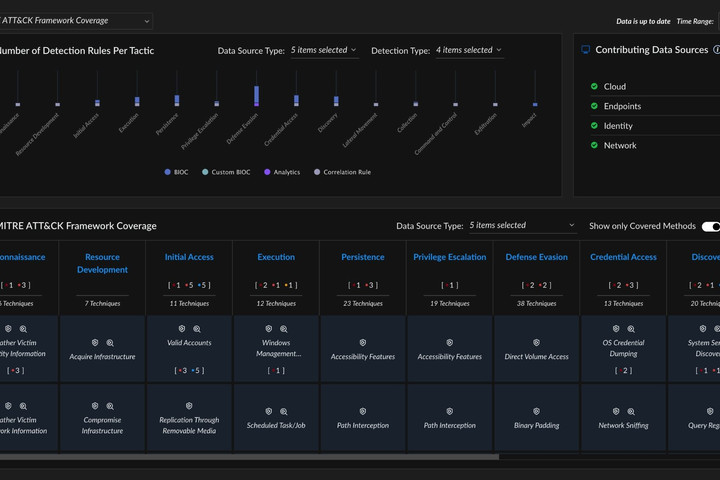
Task: Toggle Correlation Rule series in chart legend
Action: pos(343,172)
